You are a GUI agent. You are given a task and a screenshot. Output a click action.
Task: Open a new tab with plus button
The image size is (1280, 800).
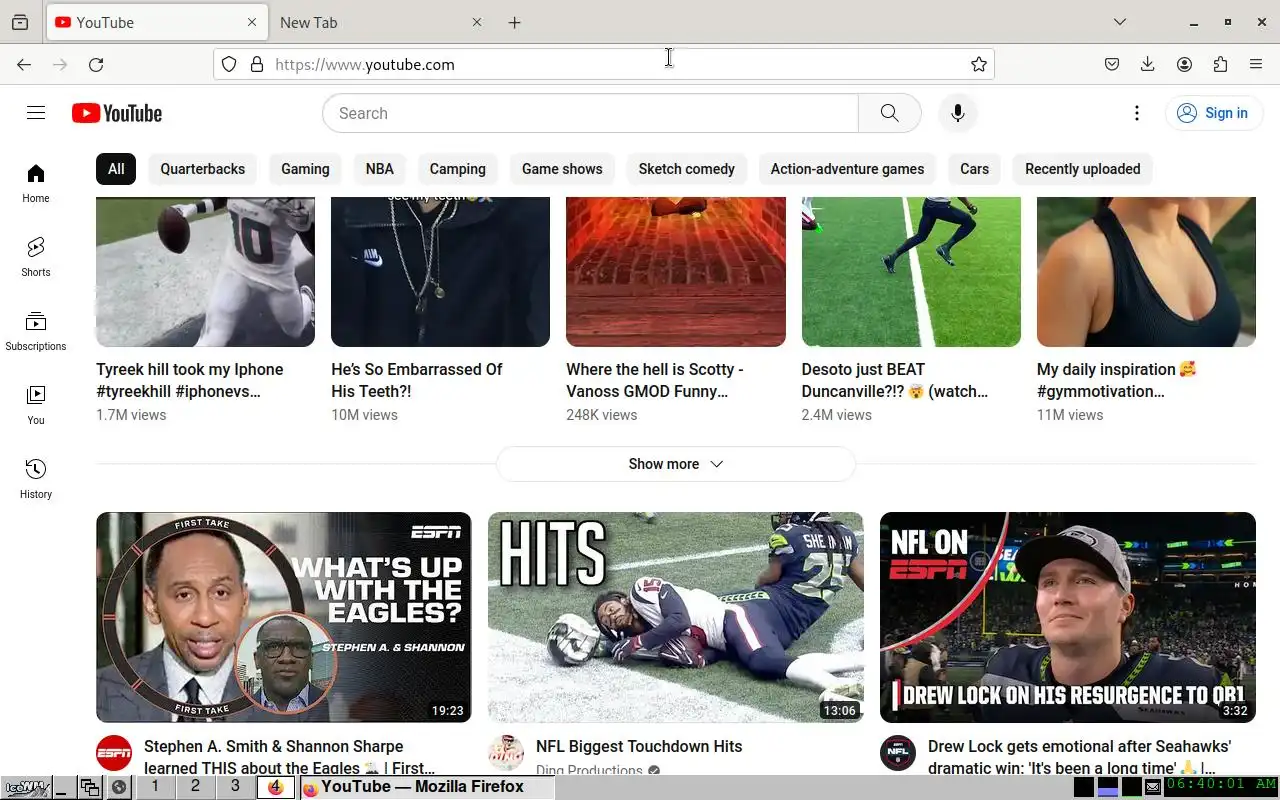515,22
